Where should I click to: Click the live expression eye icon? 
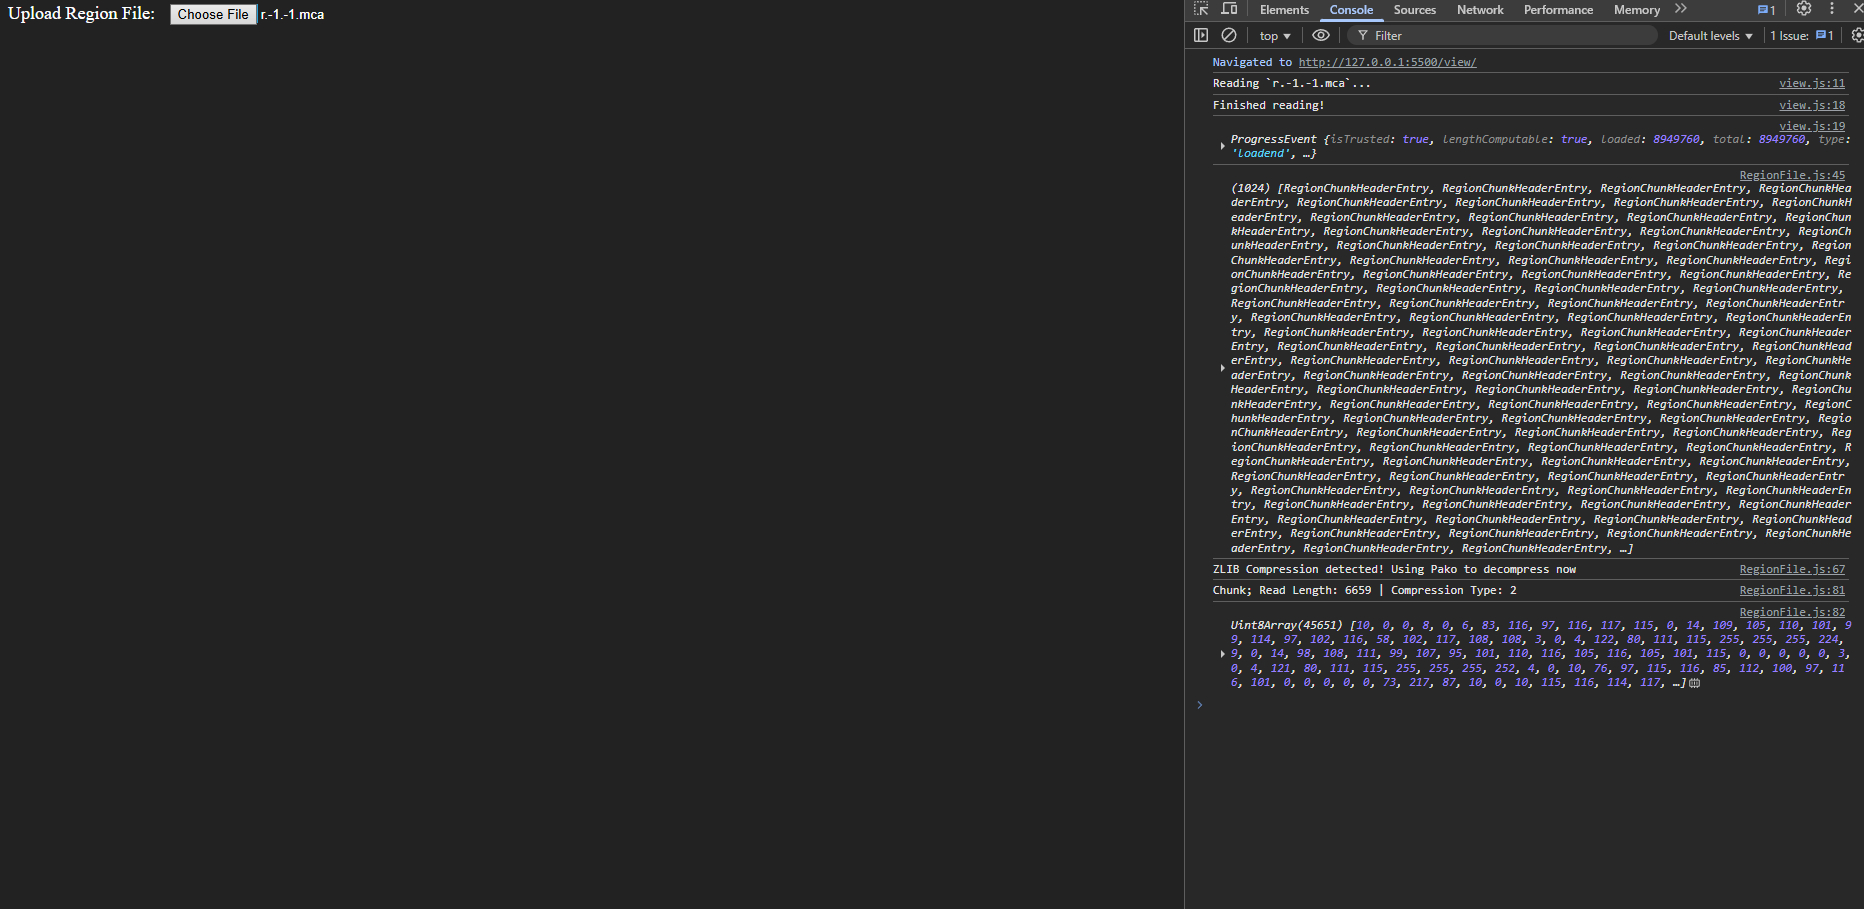(x=1321, y=35)
